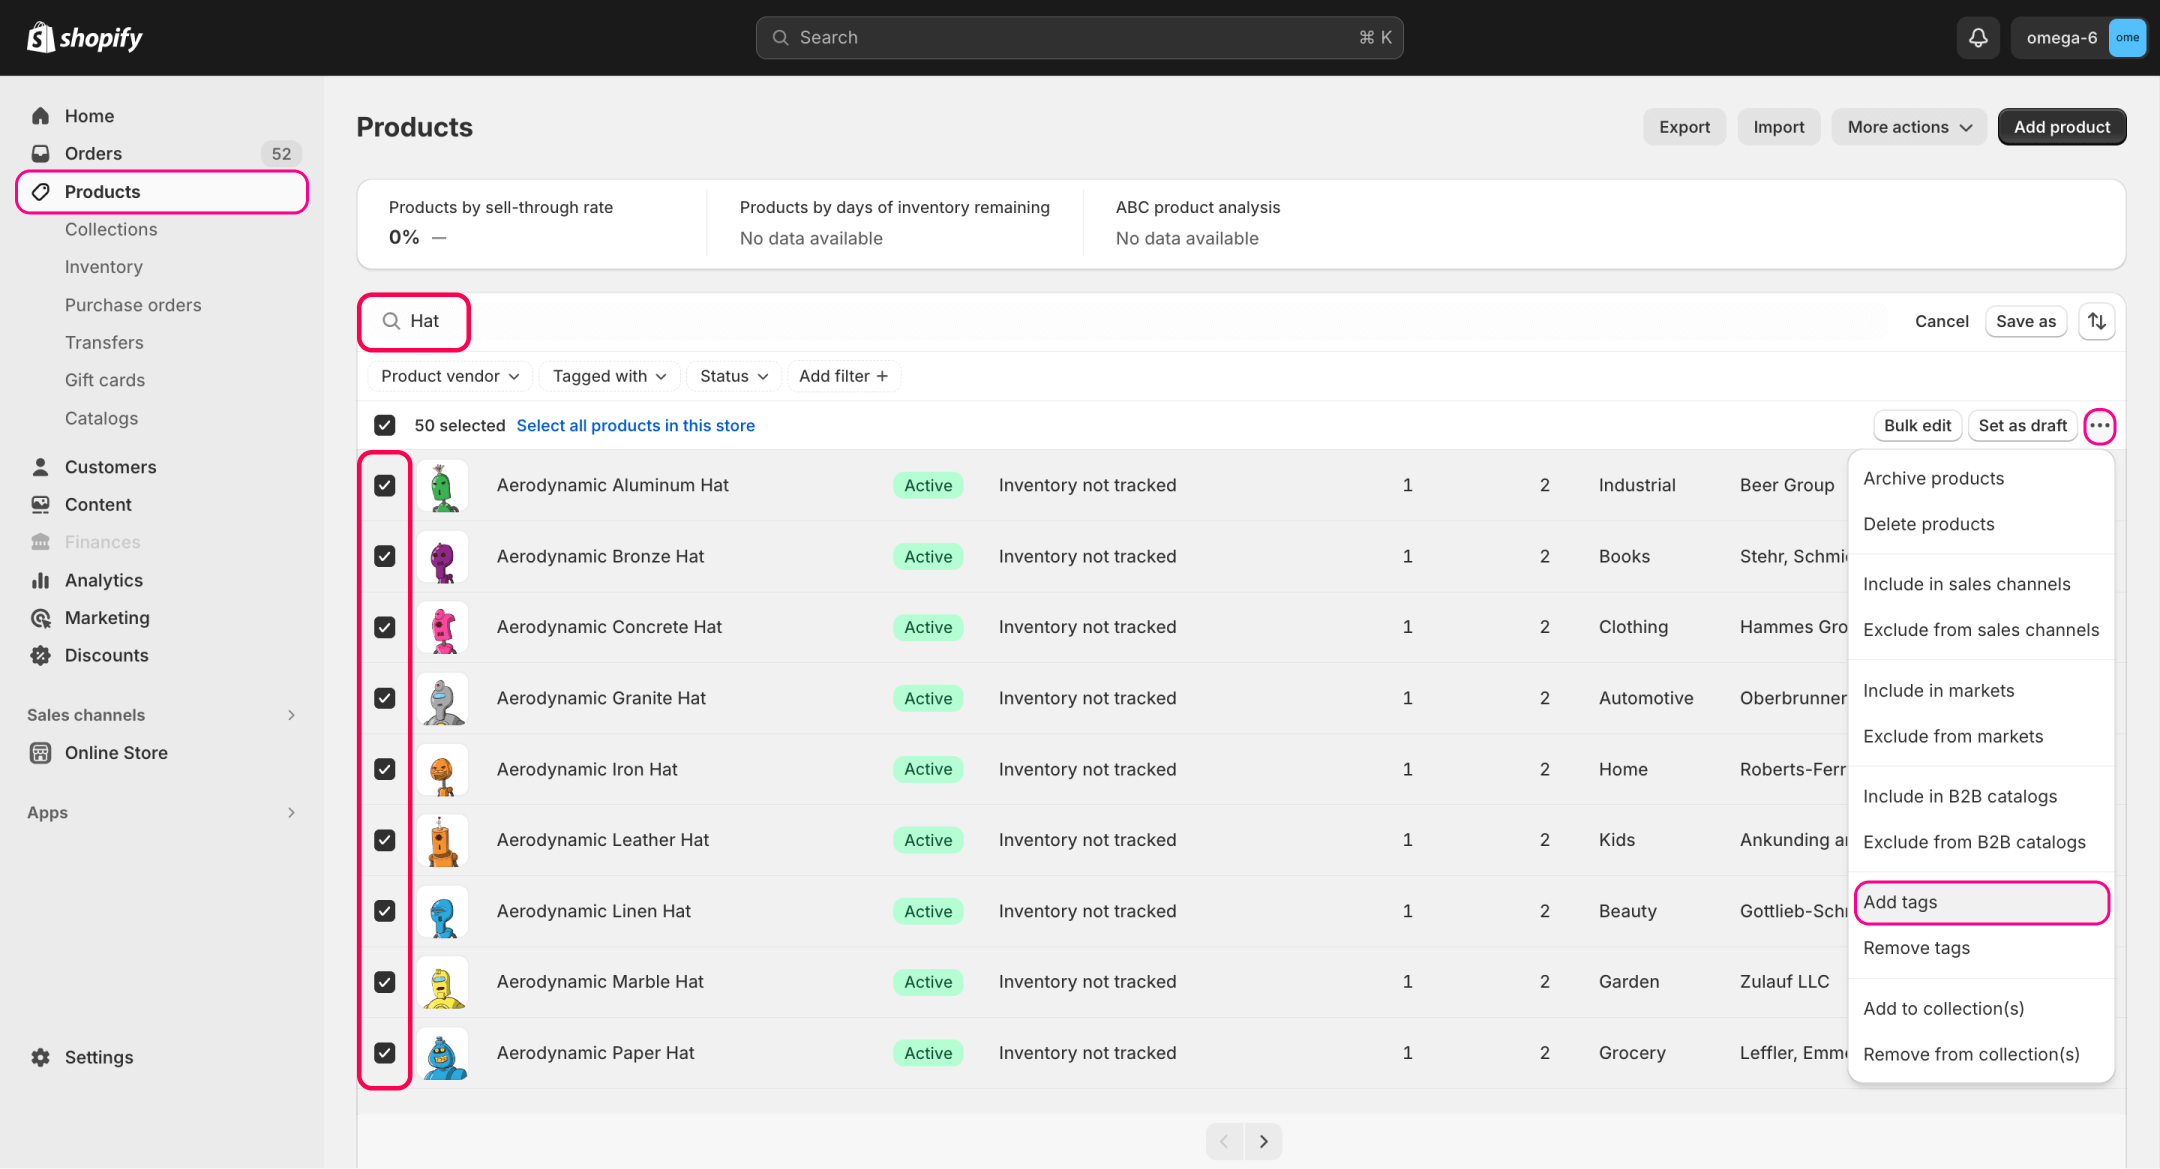Expand the More actions dropdown

click(1908, 127)
